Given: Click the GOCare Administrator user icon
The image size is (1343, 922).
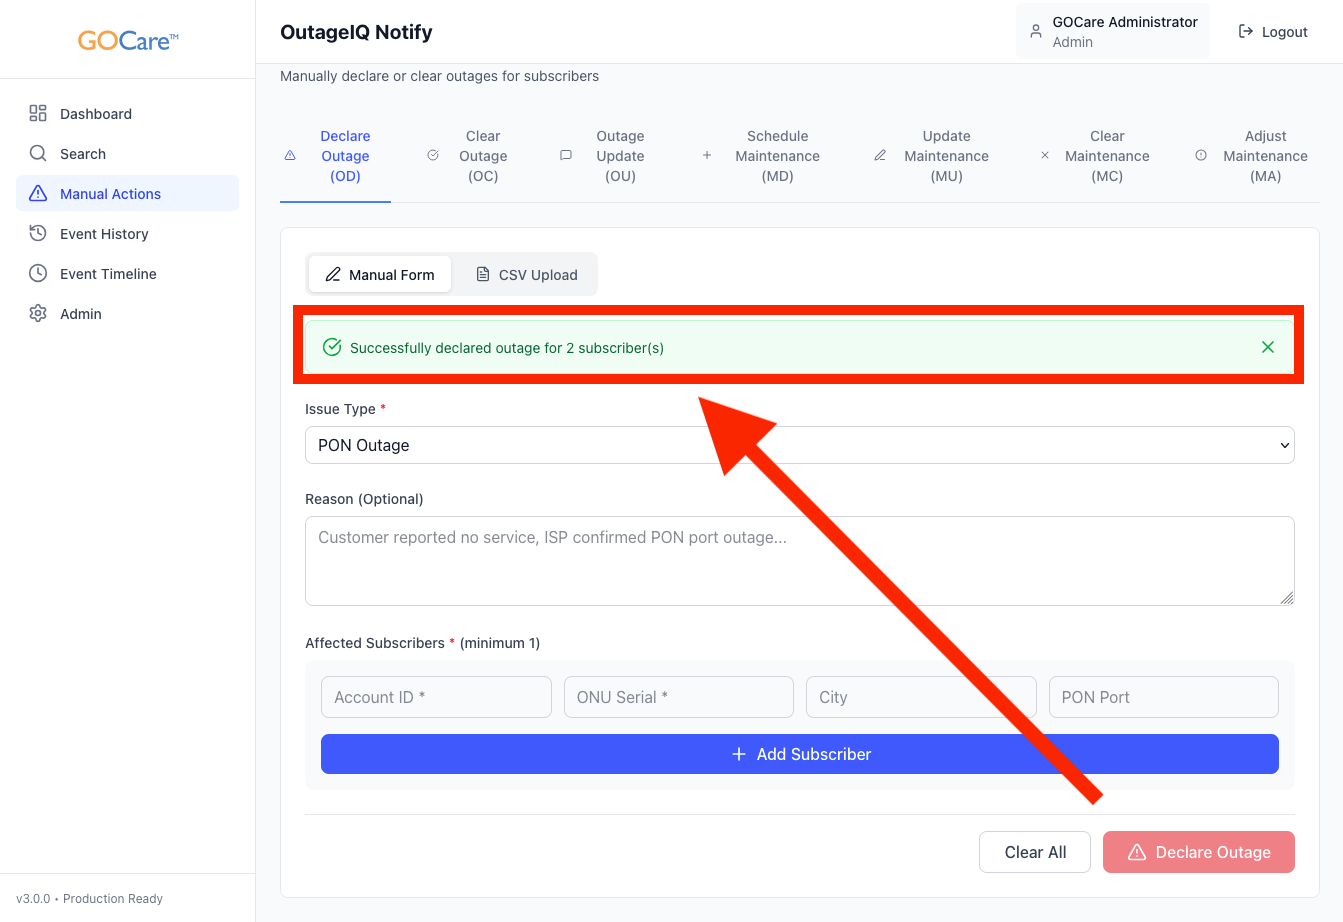Looking at the screenshot, I should (x=1036, y=31).
